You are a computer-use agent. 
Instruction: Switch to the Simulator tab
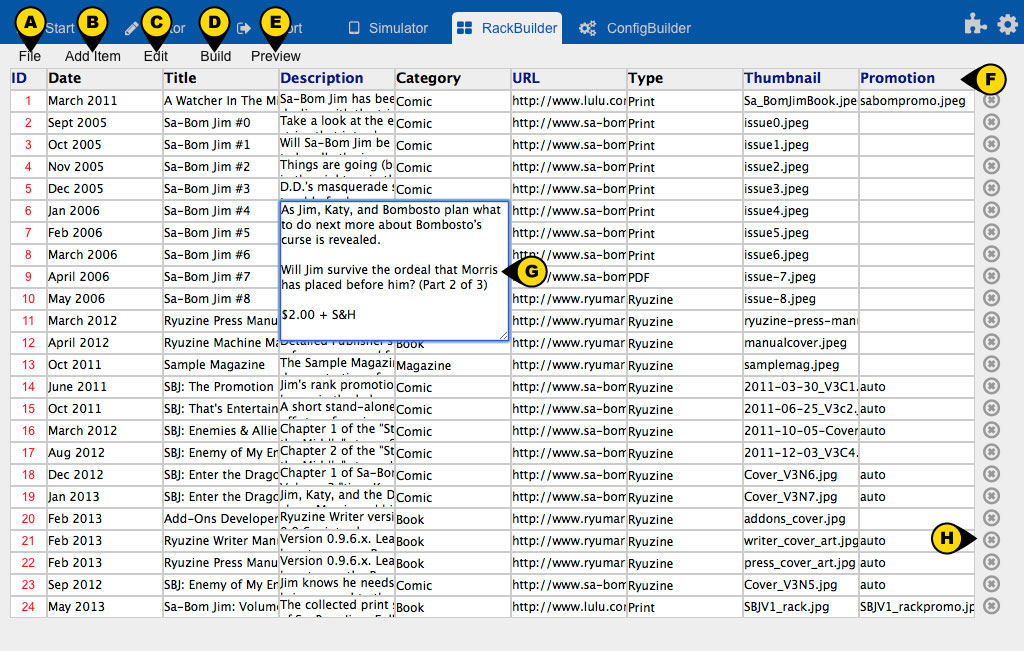(x=388, y=28)
